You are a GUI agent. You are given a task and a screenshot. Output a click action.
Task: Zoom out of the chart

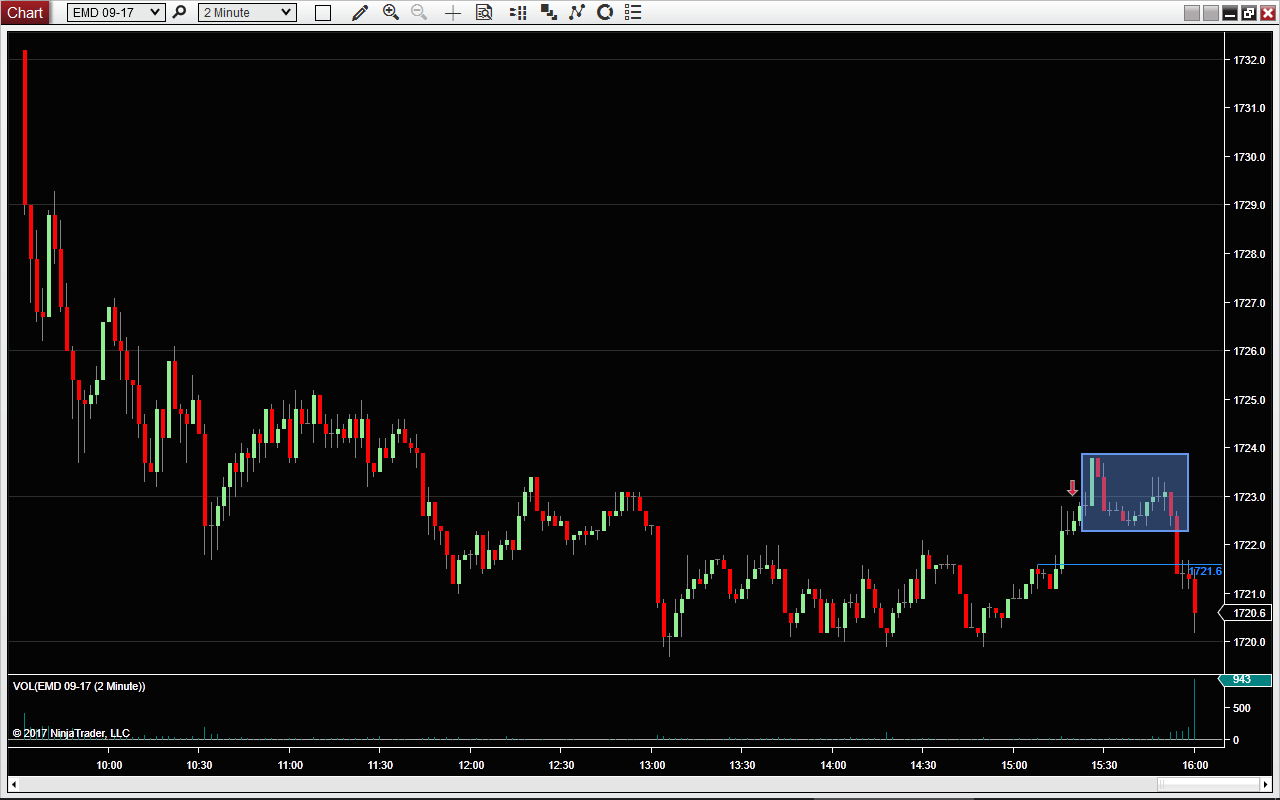[x=420, y=12]
